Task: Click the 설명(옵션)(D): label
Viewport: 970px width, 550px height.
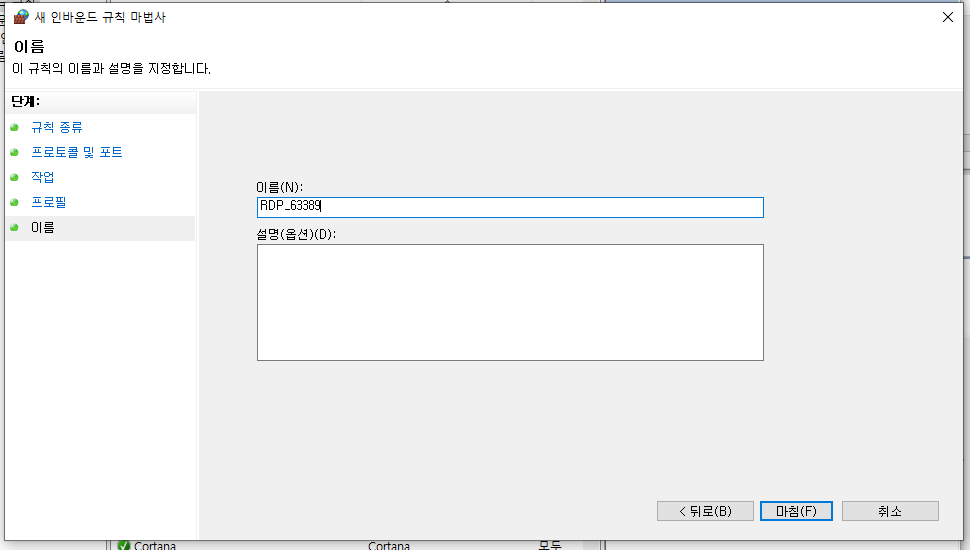Action: coord(296,234)
